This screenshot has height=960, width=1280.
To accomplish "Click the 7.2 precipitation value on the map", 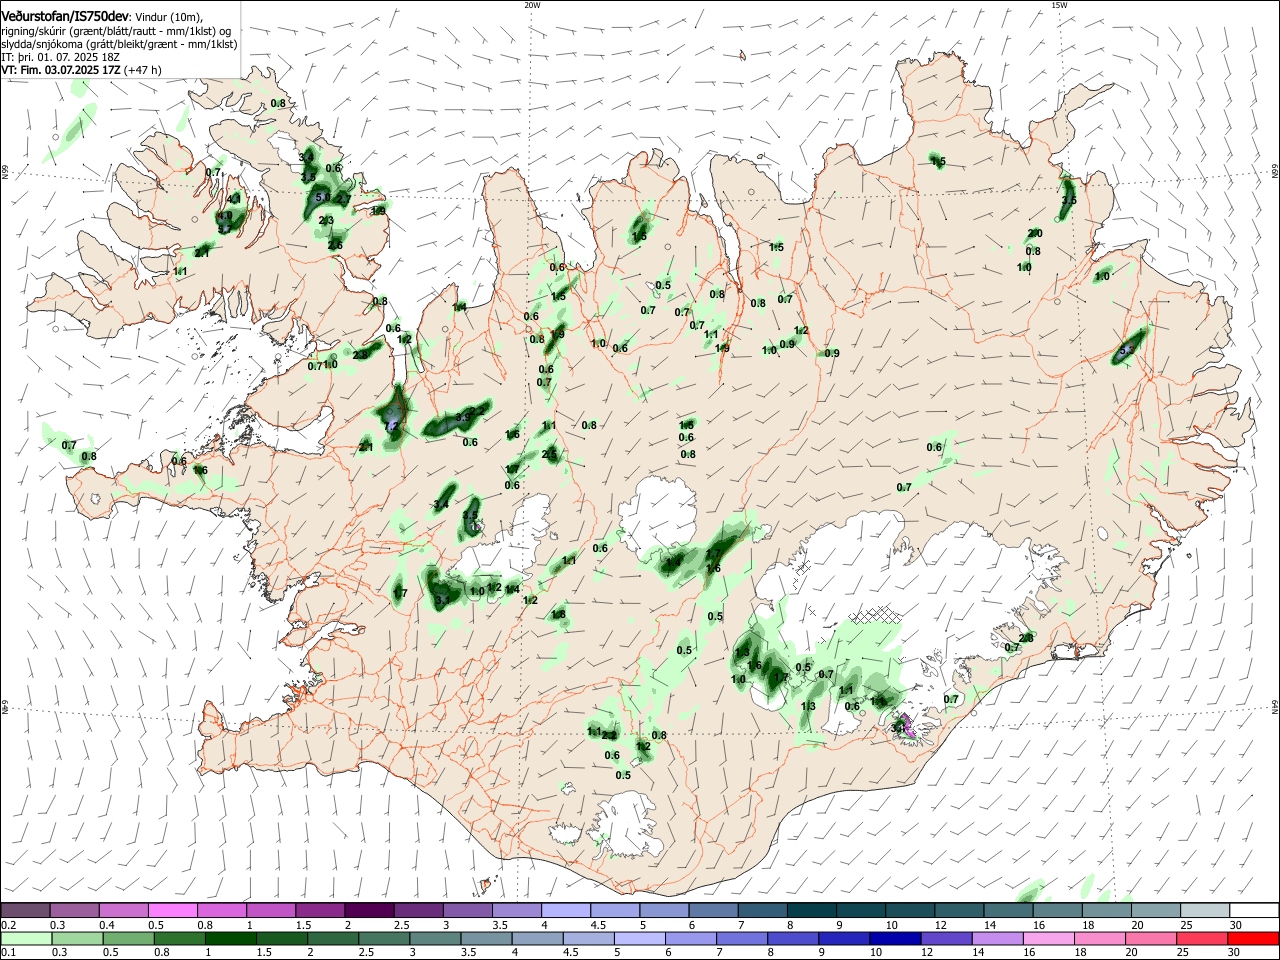I will pos(393,425).
